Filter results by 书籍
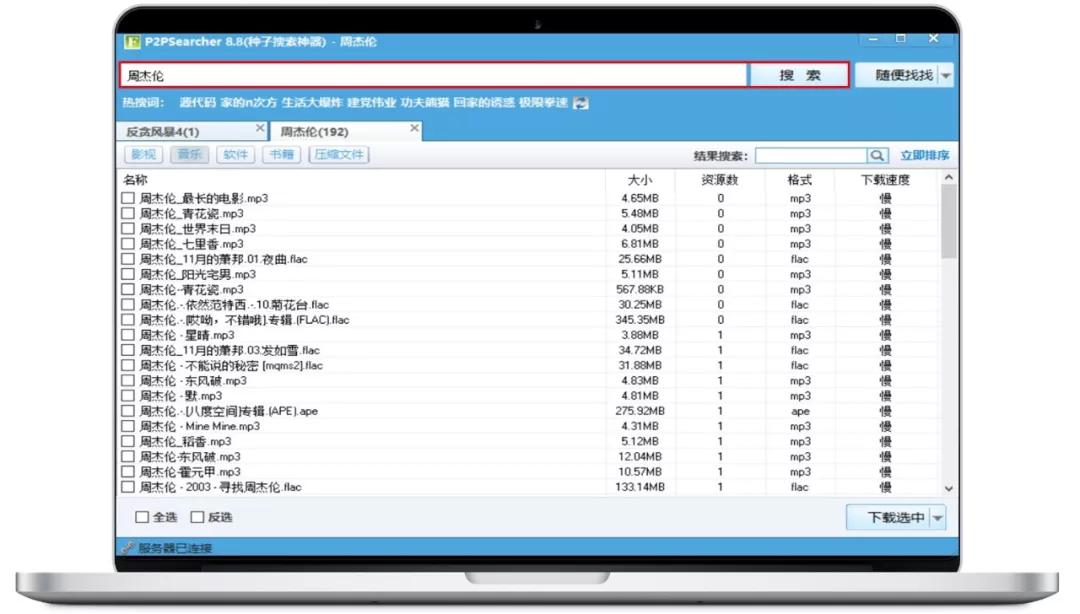The image size is (1080, 614). pos(282,155)
